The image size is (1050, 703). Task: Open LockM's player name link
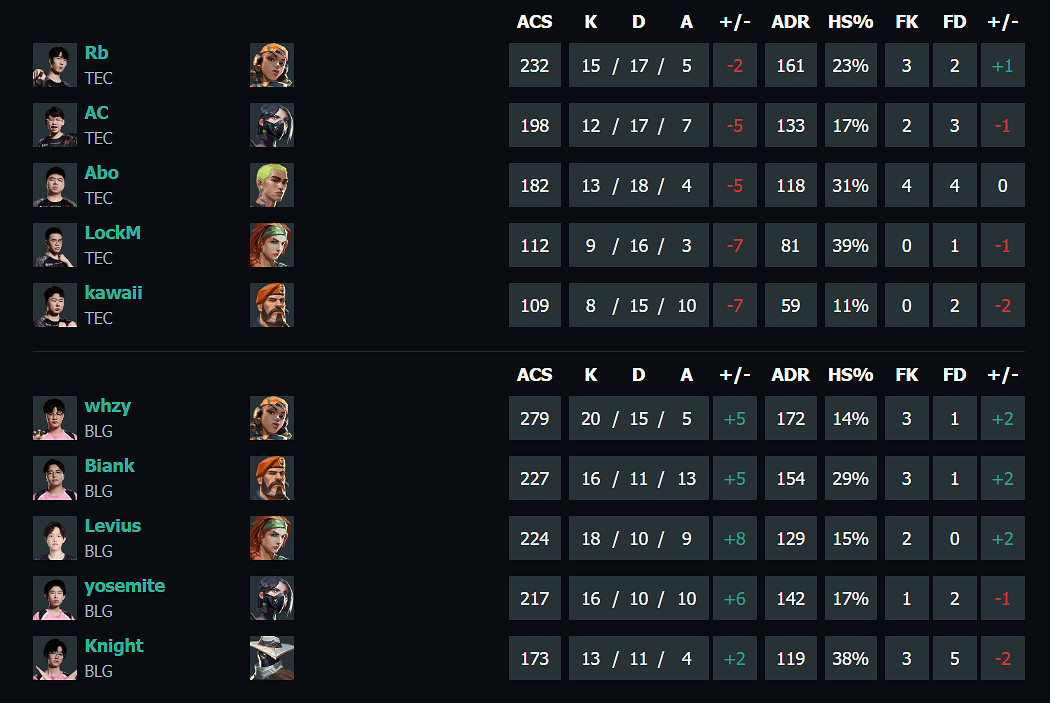pyautogui.click(x=112, y=233)
